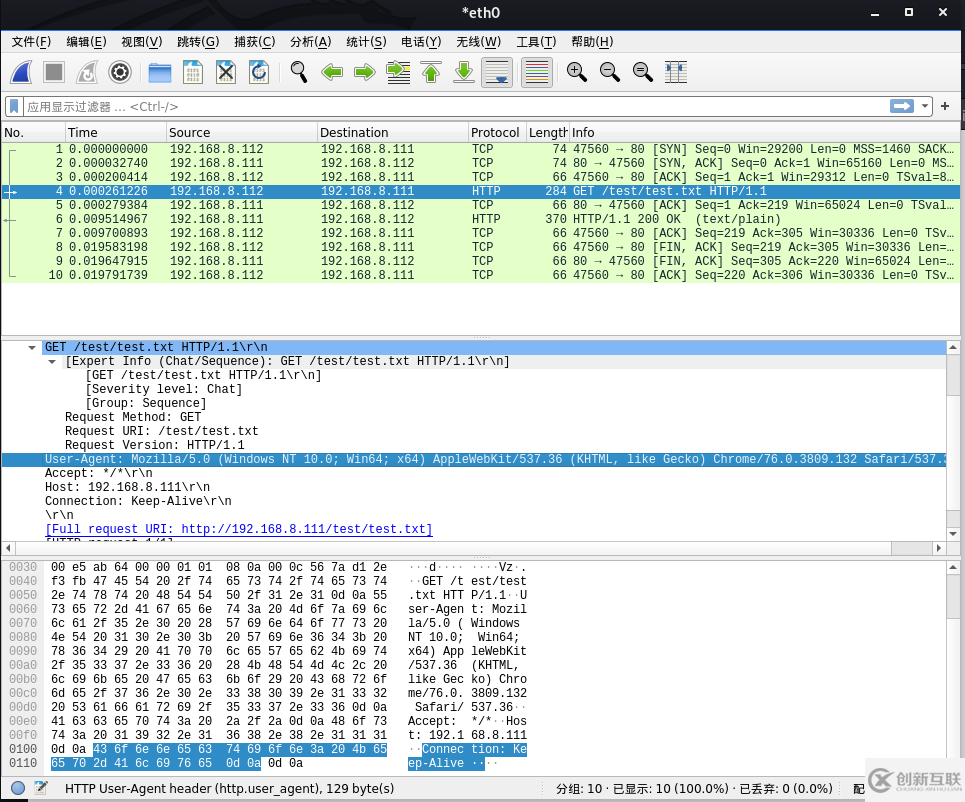This screenshot has width=965, height=802.
Task: Open the 分析(A) menu
Action: (310, 42)
